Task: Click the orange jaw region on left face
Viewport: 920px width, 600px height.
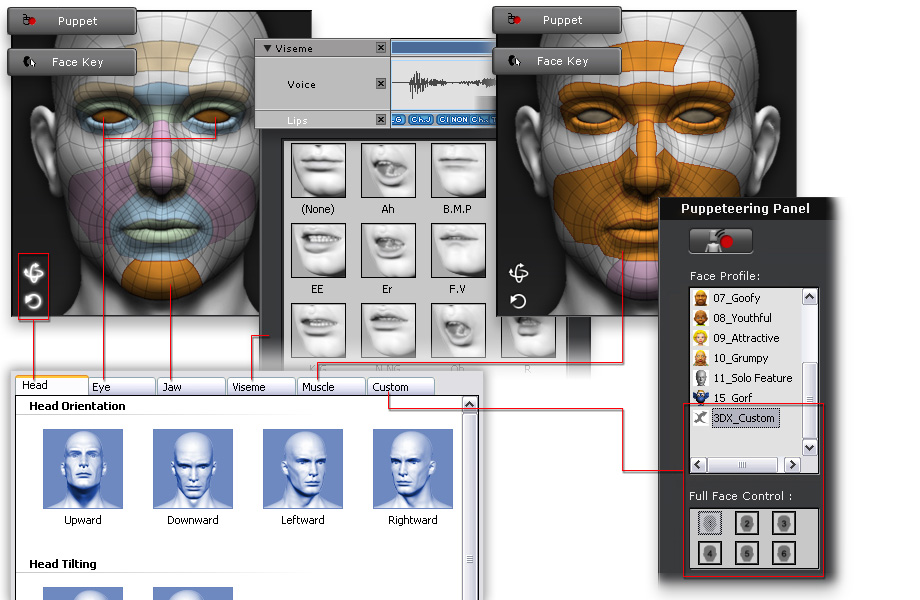Action: coord(161,278)
